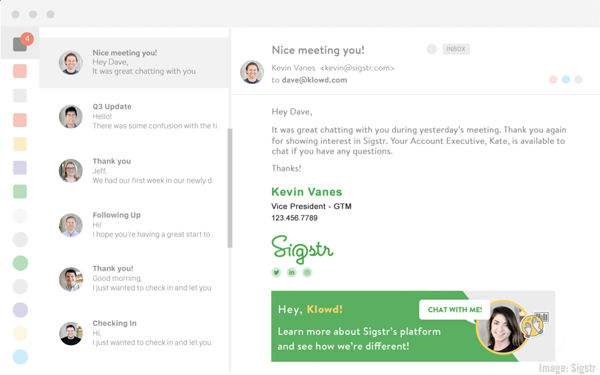
Task: Click the Sigstr logo in signature
Action: (302, 249)
